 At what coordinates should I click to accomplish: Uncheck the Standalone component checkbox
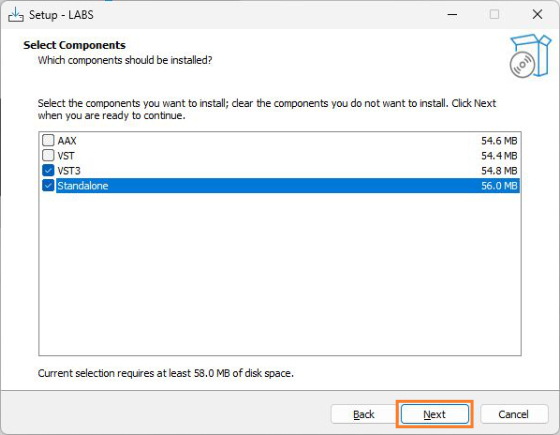click(x=48, y=185)
